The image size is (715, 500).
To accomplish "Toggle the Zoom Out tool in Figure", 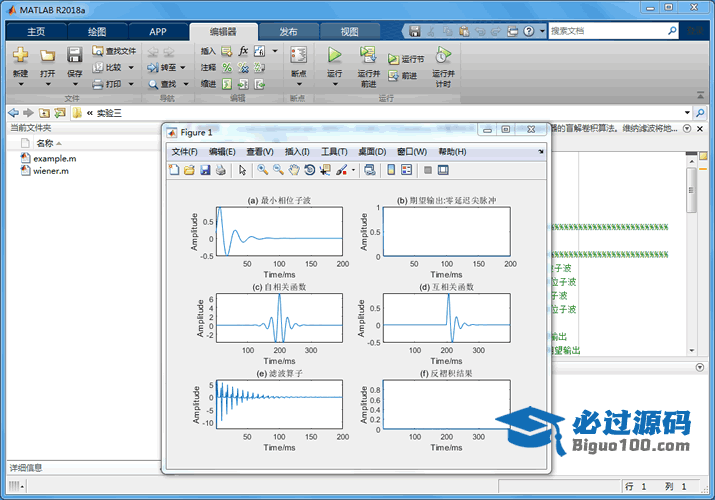I will (278, 170).
